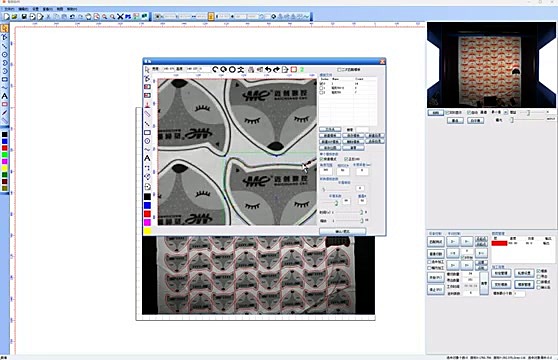Click the scissors Cut icon in main toolbar
558x360 pixels.
[49, 16]
